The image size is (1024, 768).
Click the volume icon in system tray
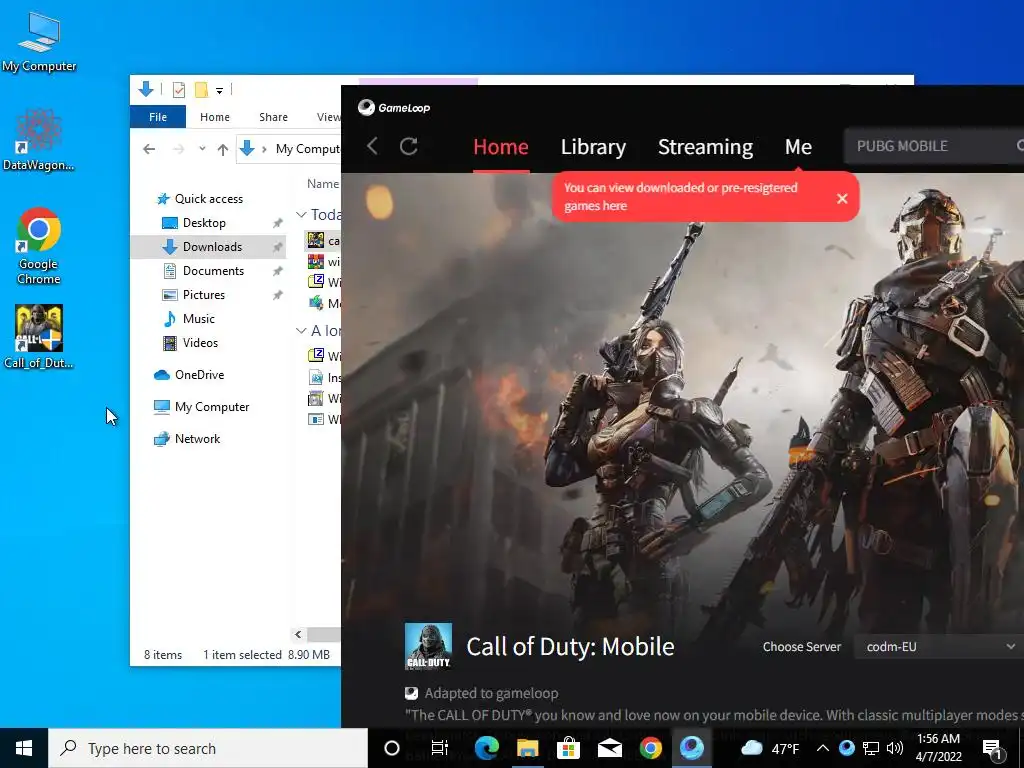[895, 748]
